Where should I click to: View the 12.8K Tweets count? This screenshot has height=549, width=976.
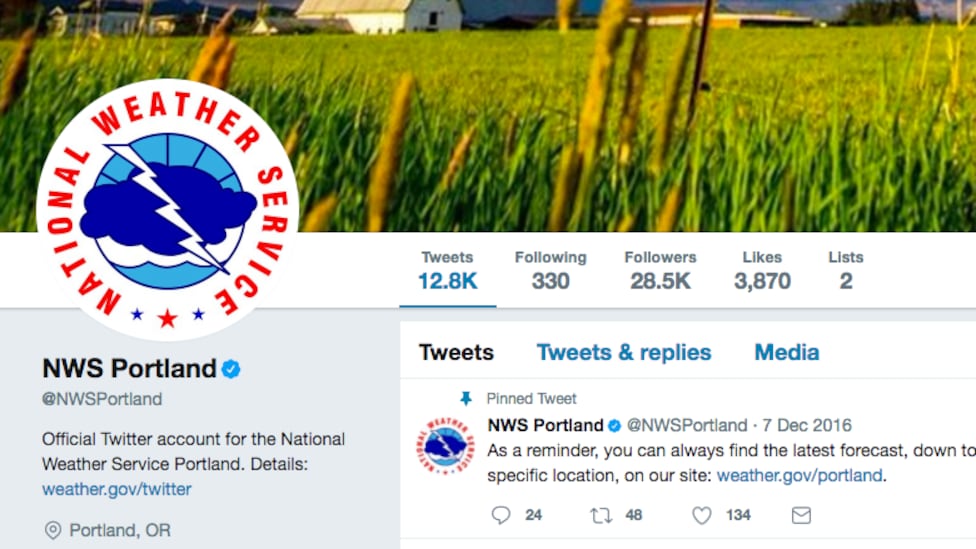tap(447, 271)
